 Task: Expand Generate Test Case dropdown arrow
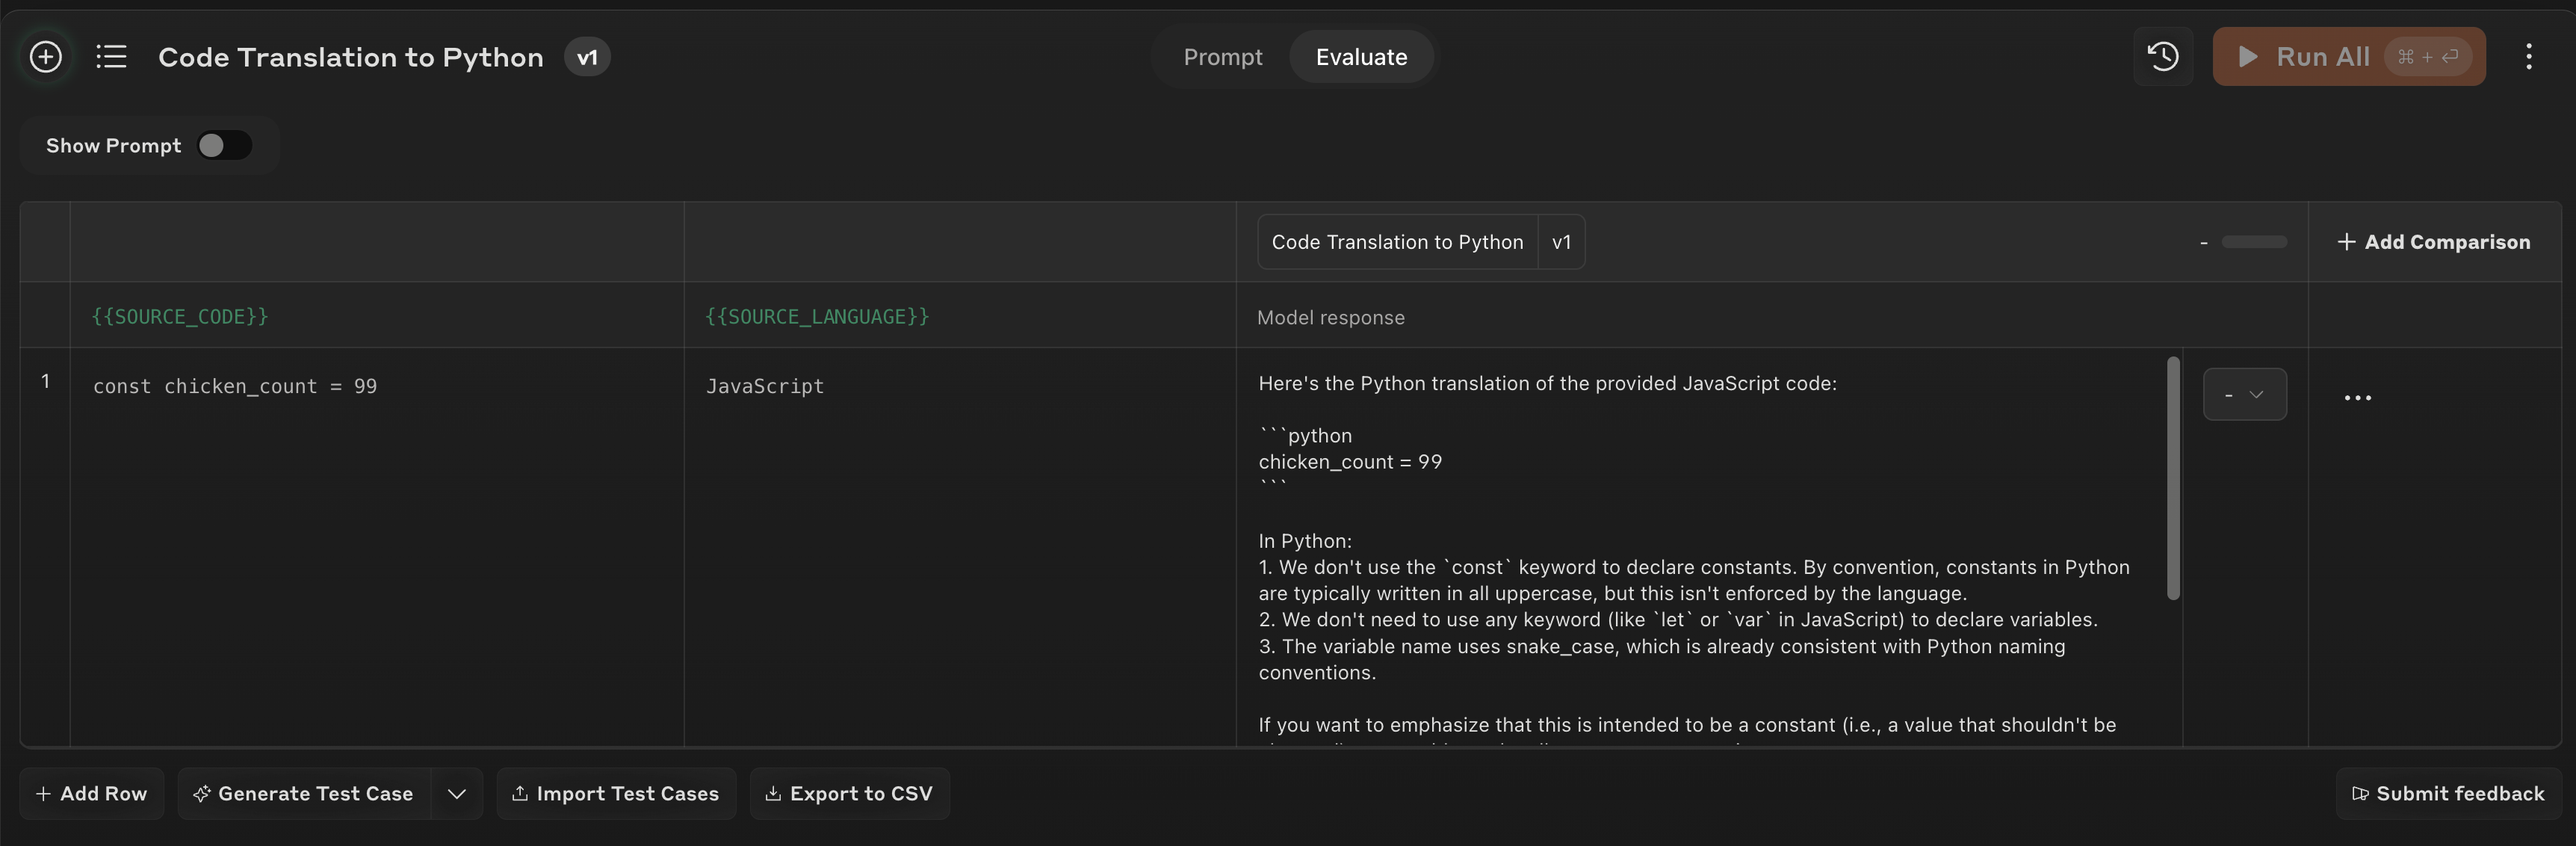pyautogui.click(x=457, y=793)
